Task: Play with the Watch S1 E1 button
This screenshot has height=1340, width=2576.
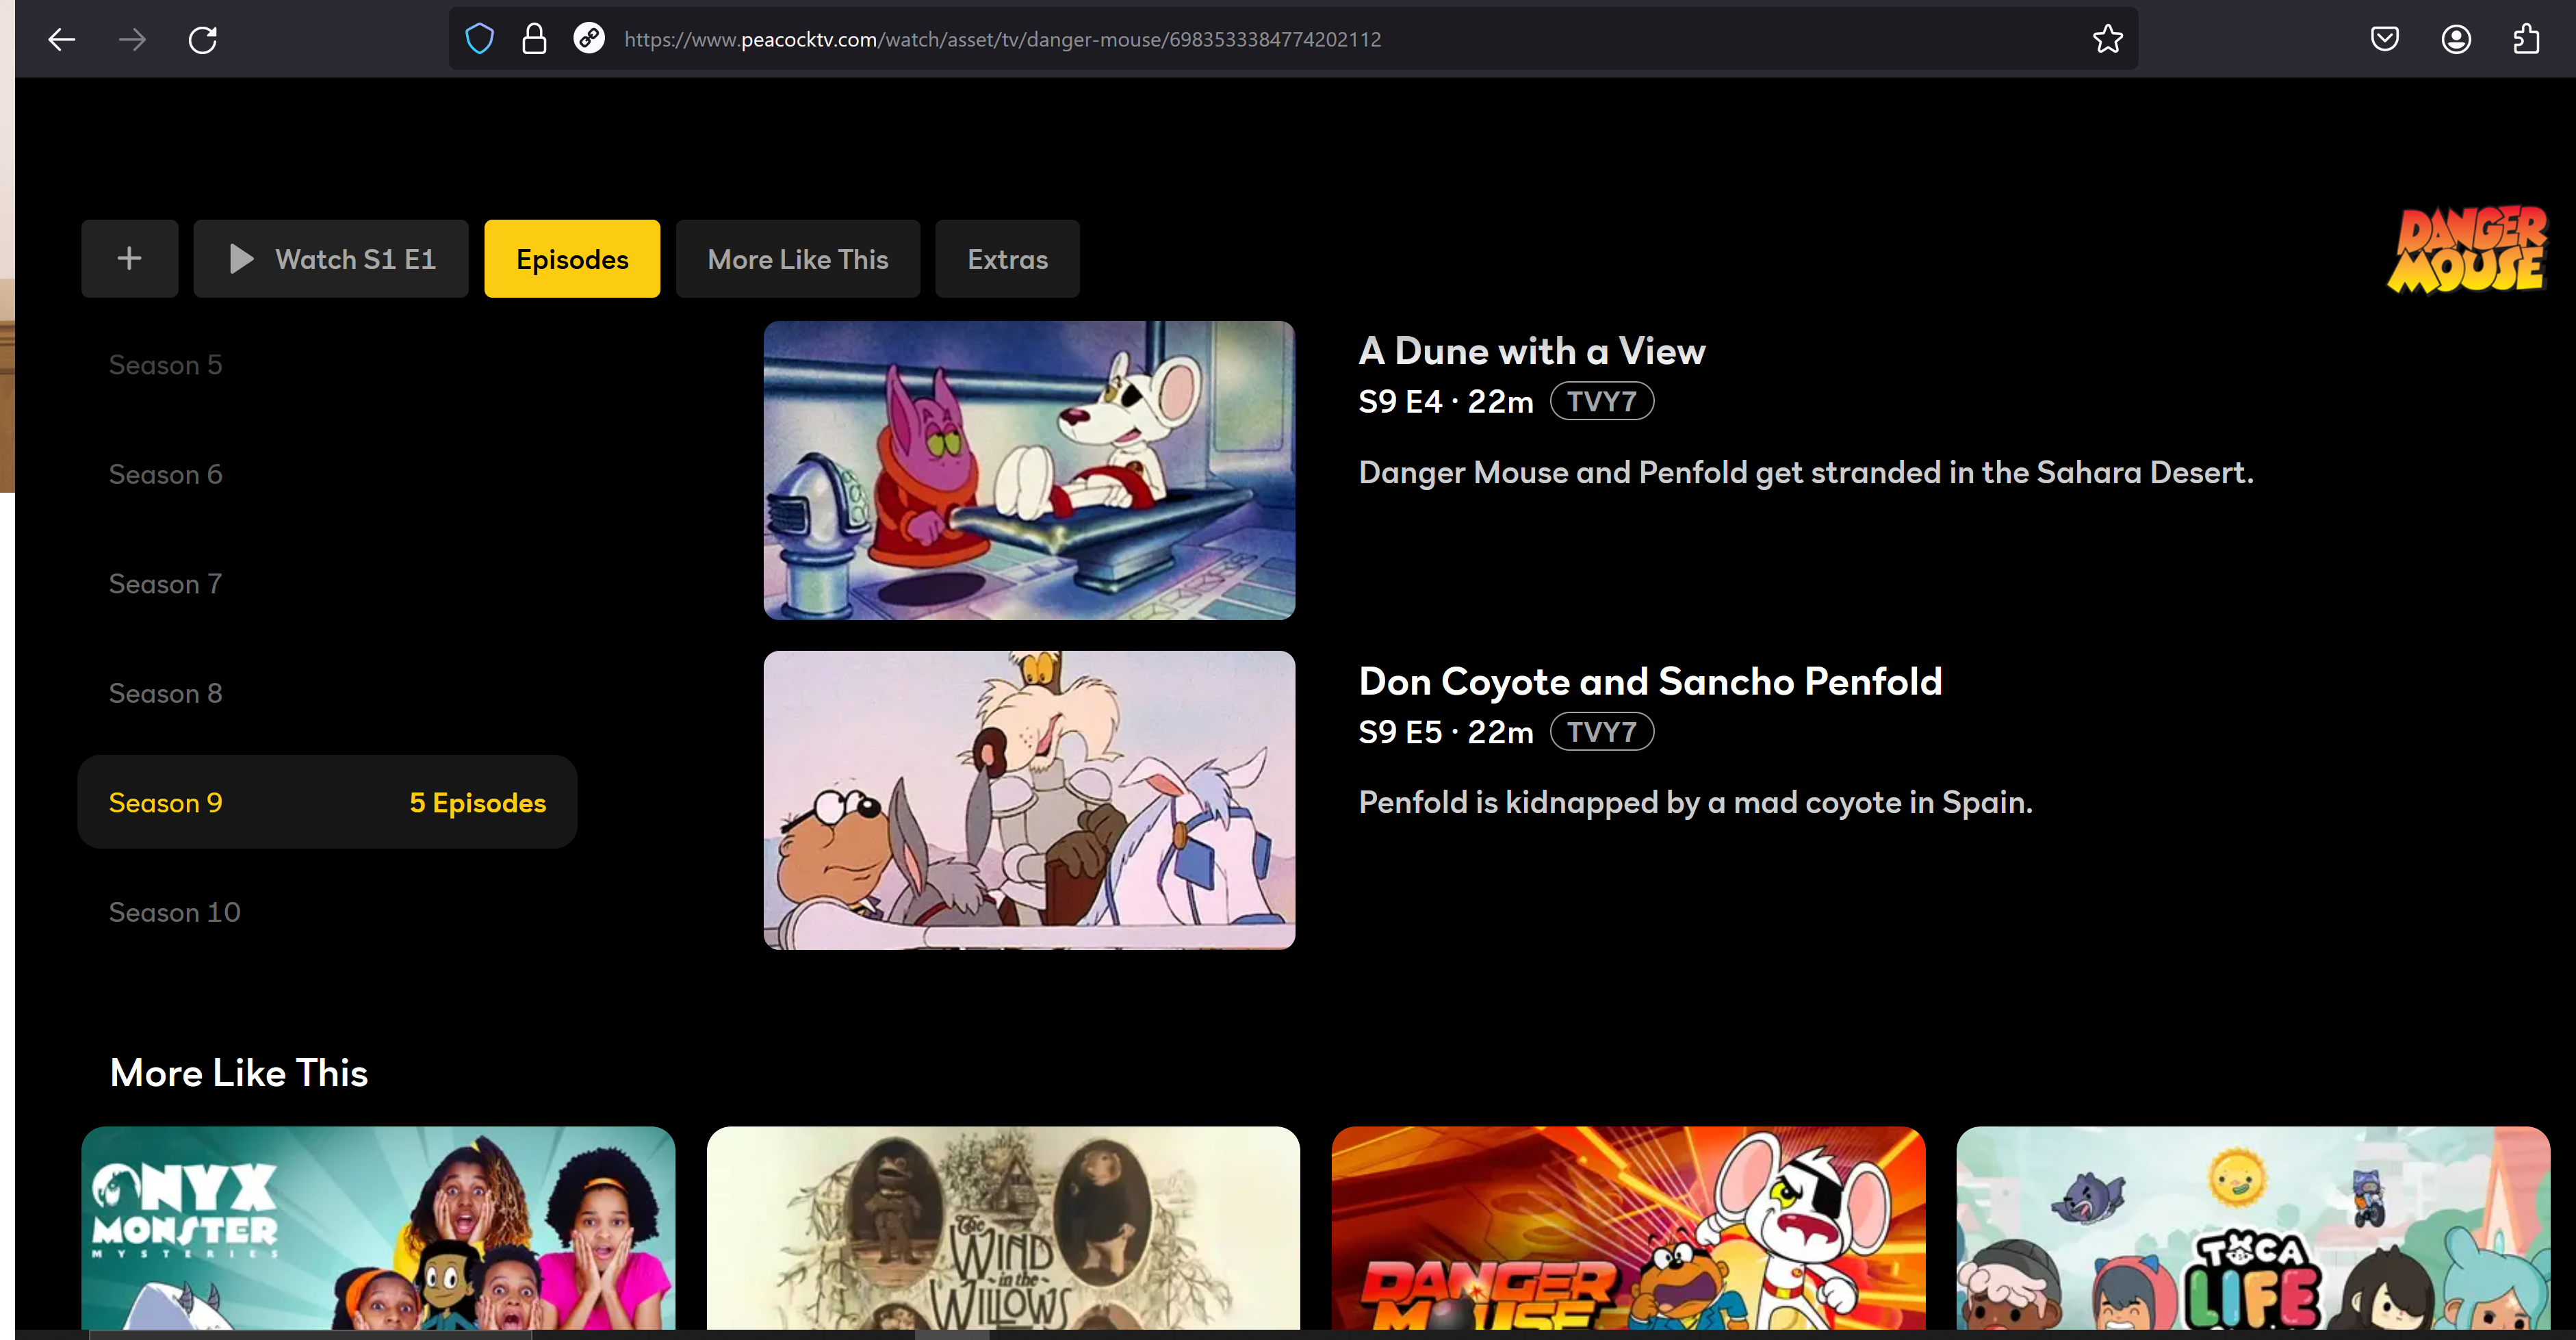Action: point(331,258)
